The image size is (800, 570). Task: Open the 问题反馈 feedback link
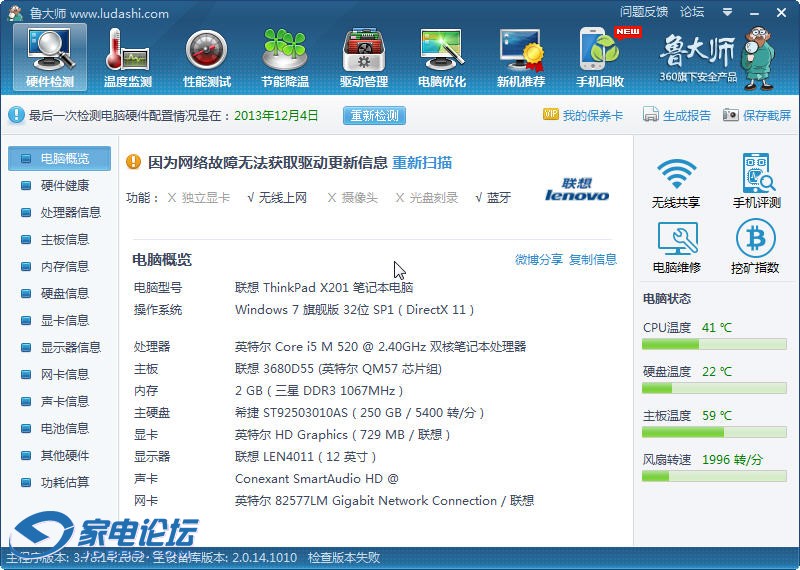[644, 11]
